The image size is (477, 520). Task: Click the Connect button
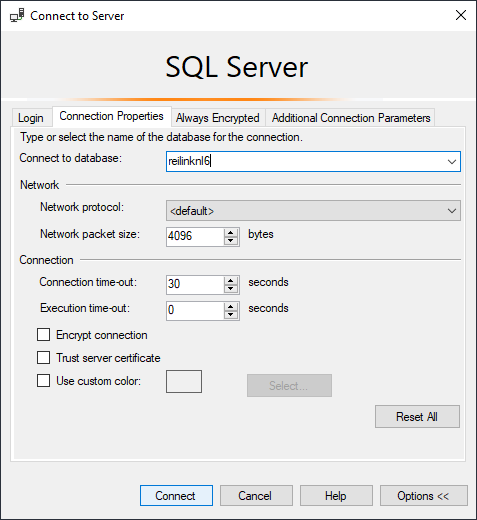[176, 496]
